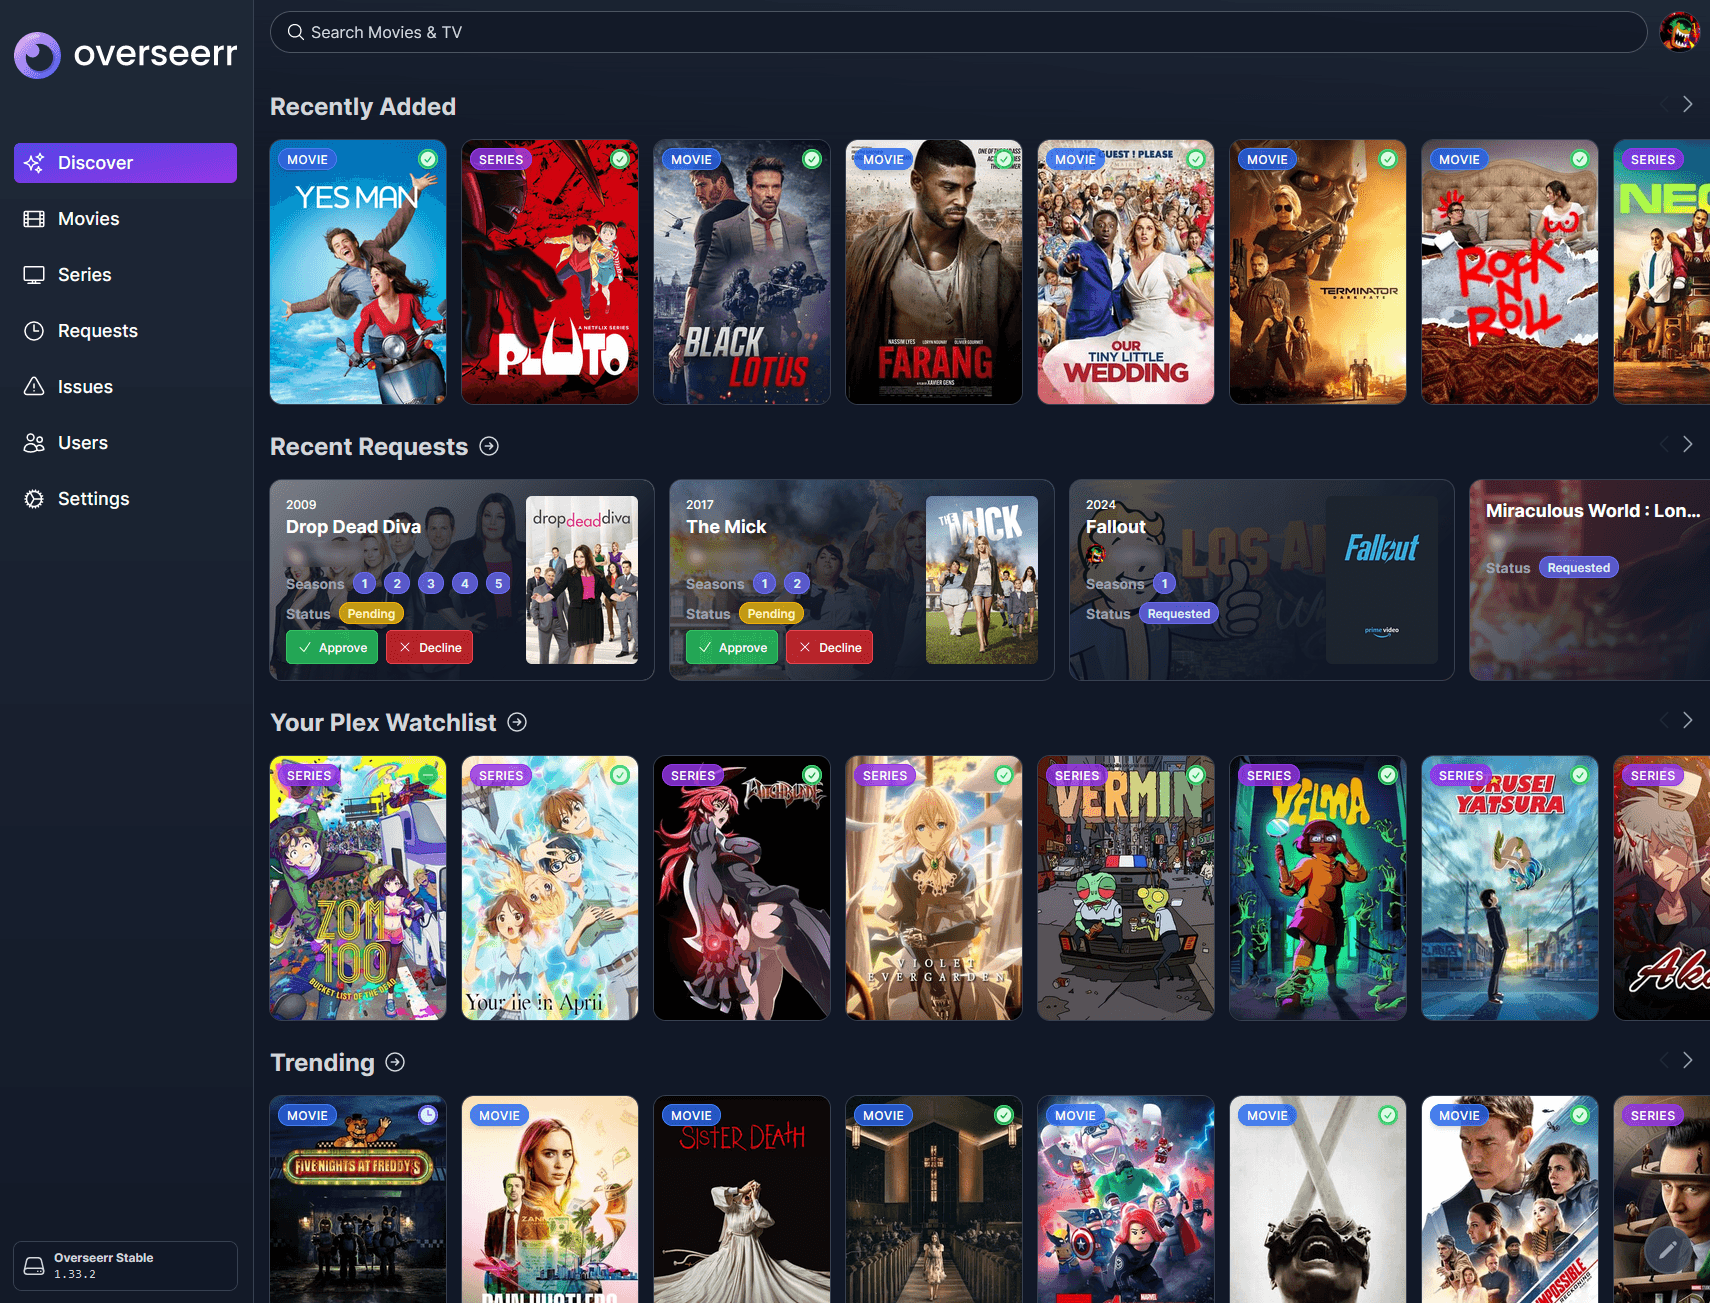Click available checkmark on Vermin poster
The height and width of the screenshot is (1303, 1710).
pos(1196,775)
